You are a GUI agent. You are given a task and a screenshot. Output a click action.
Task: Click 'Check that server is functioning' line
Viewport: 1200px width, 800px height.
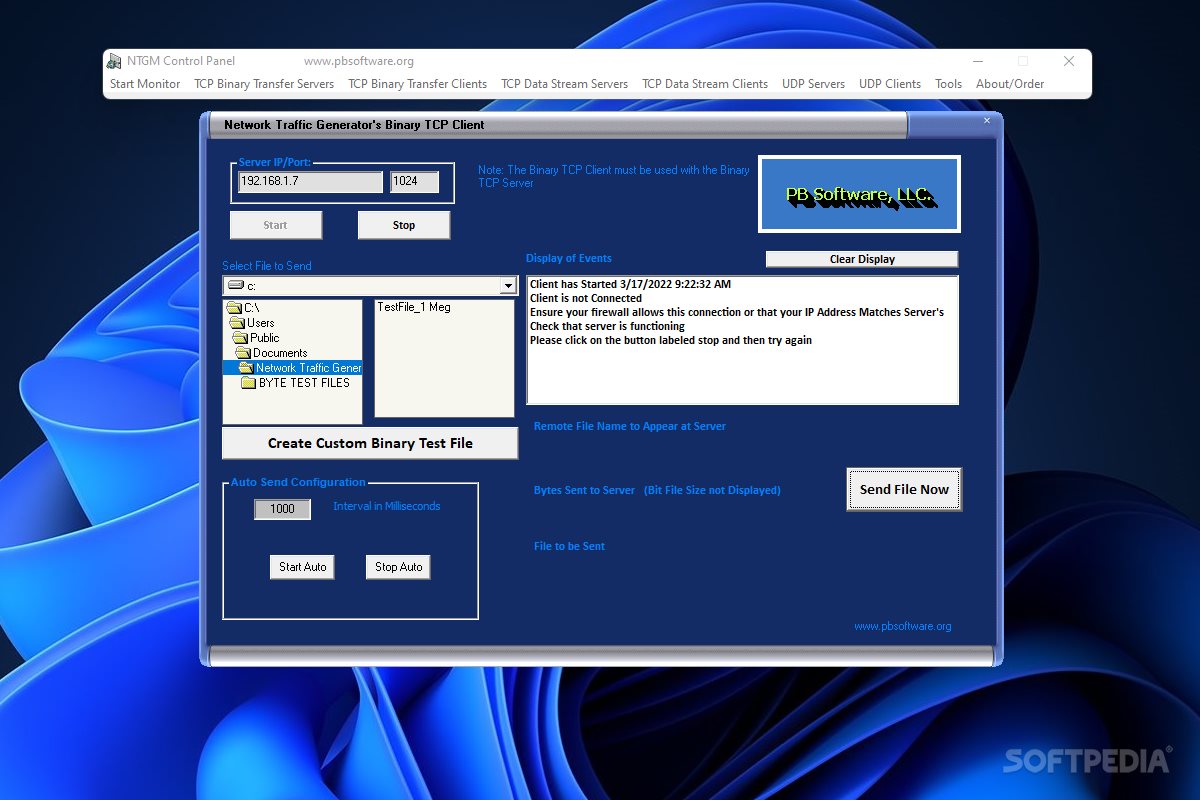[x=607, y=326]
